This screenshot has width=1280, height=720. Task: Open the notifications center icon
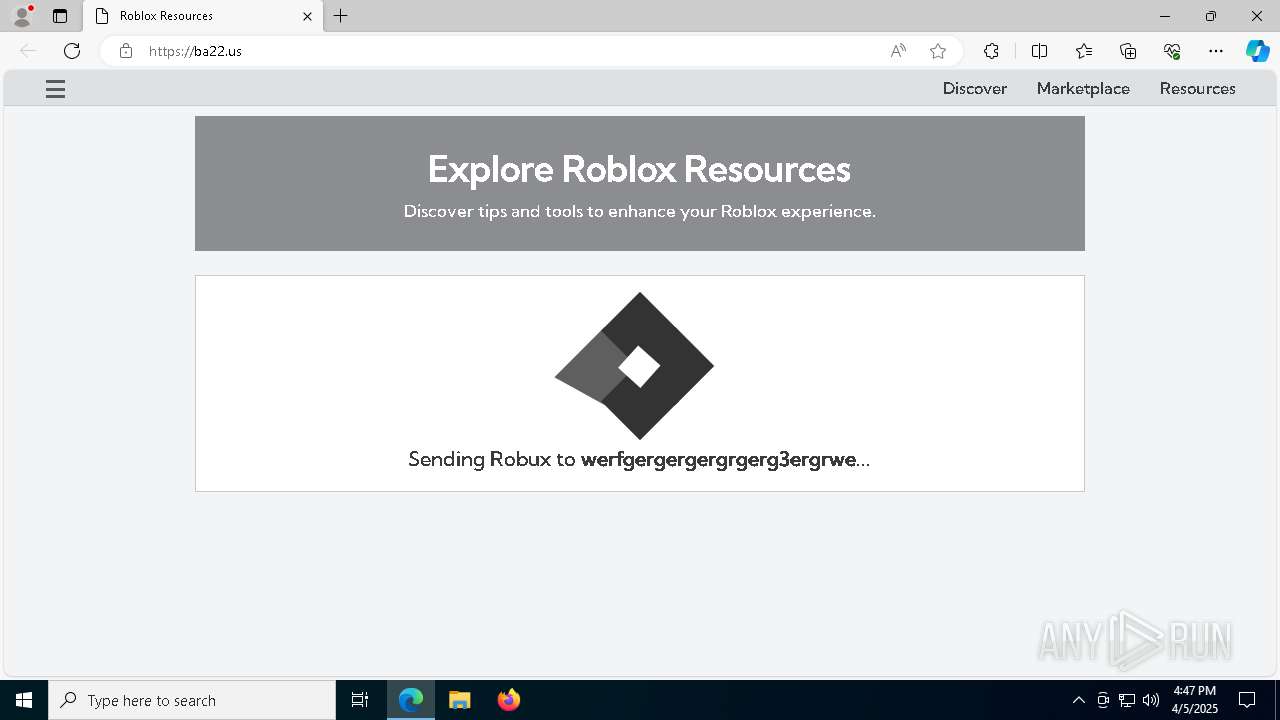point(1247,700)
